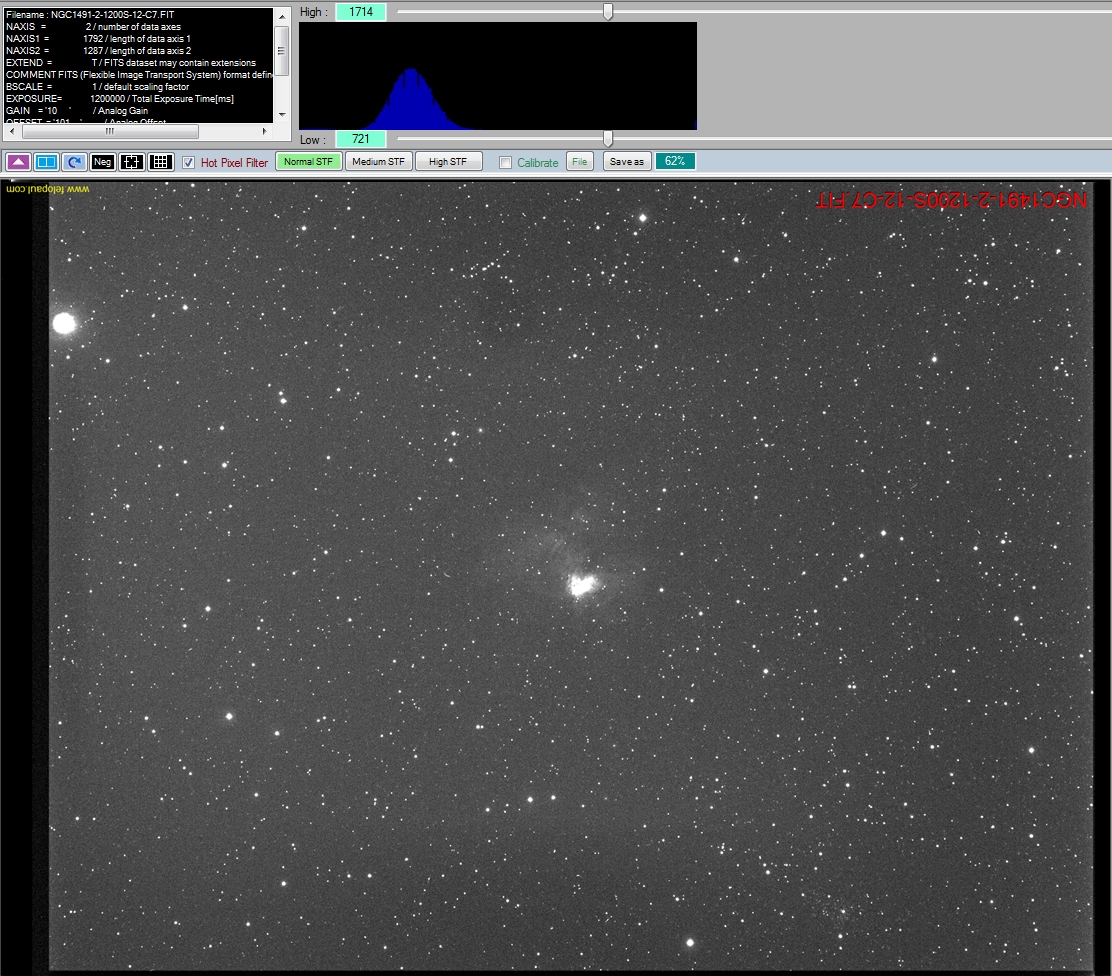Click the header horizontal scroll left arrow
Screen dimensions: 1112x976
click(x=11, y=131)
